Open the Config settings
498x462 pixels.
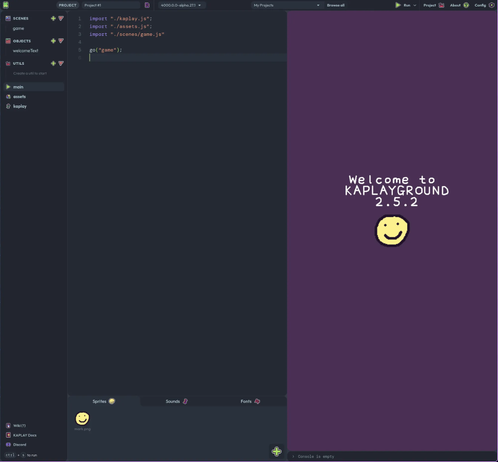(x=484, y=5)
